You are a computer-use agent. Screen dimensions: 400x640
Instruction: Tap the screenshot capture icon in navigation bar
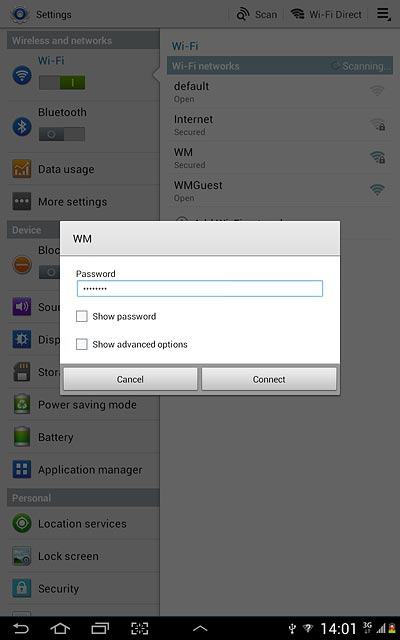pyautogui.click(x=140, y=628)
